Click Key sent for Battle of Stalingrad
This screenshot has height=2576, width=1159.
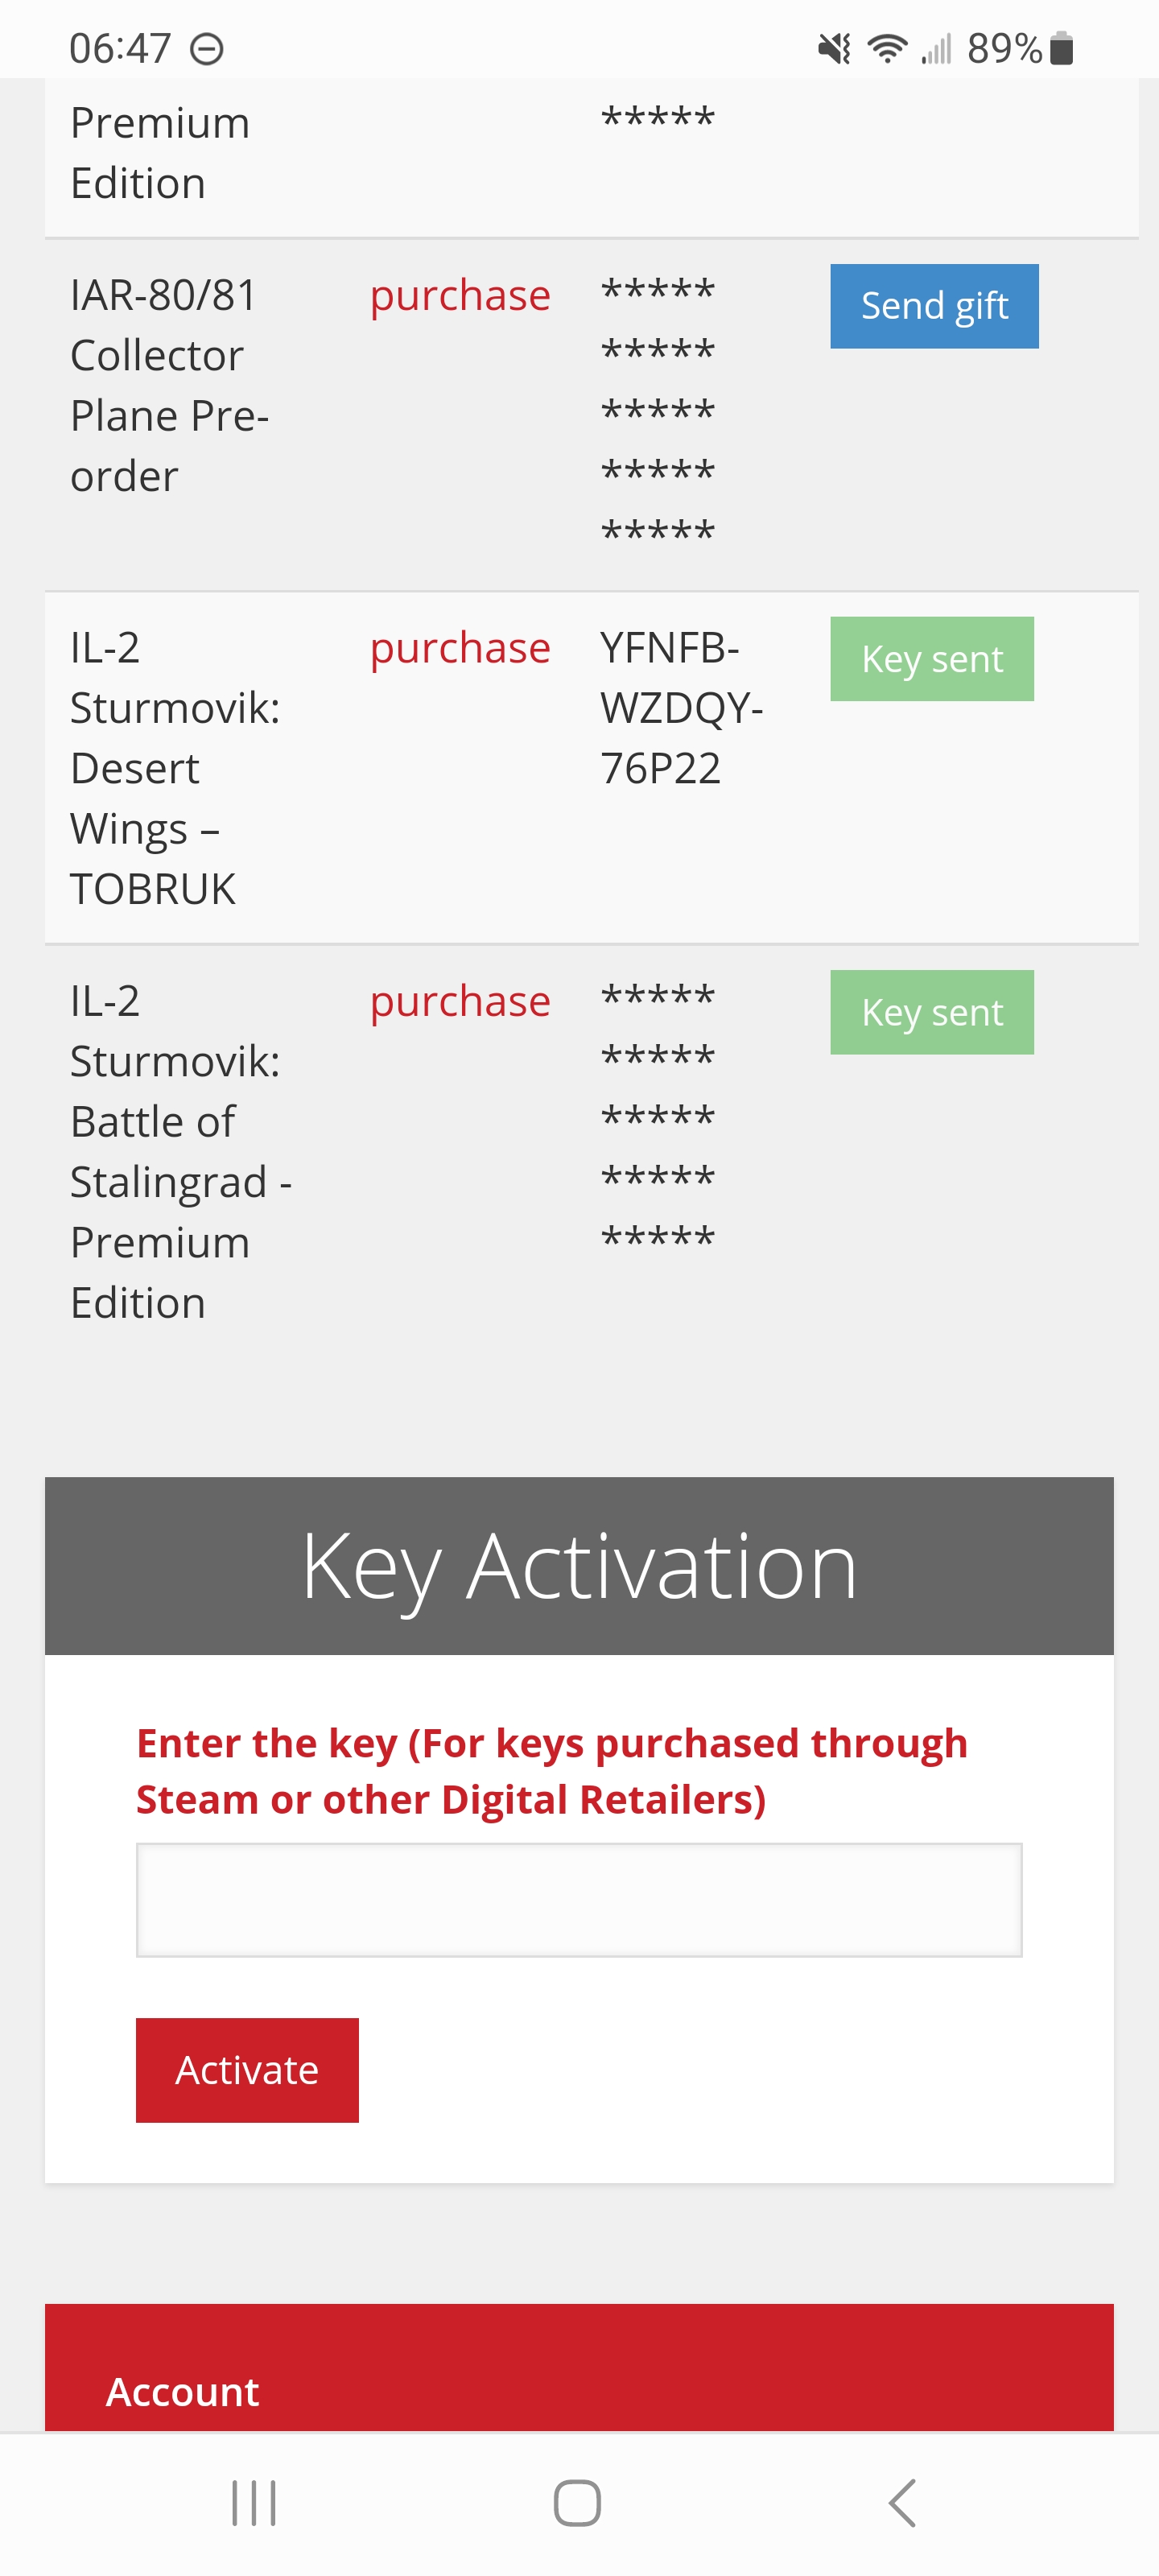[931, 1012]
